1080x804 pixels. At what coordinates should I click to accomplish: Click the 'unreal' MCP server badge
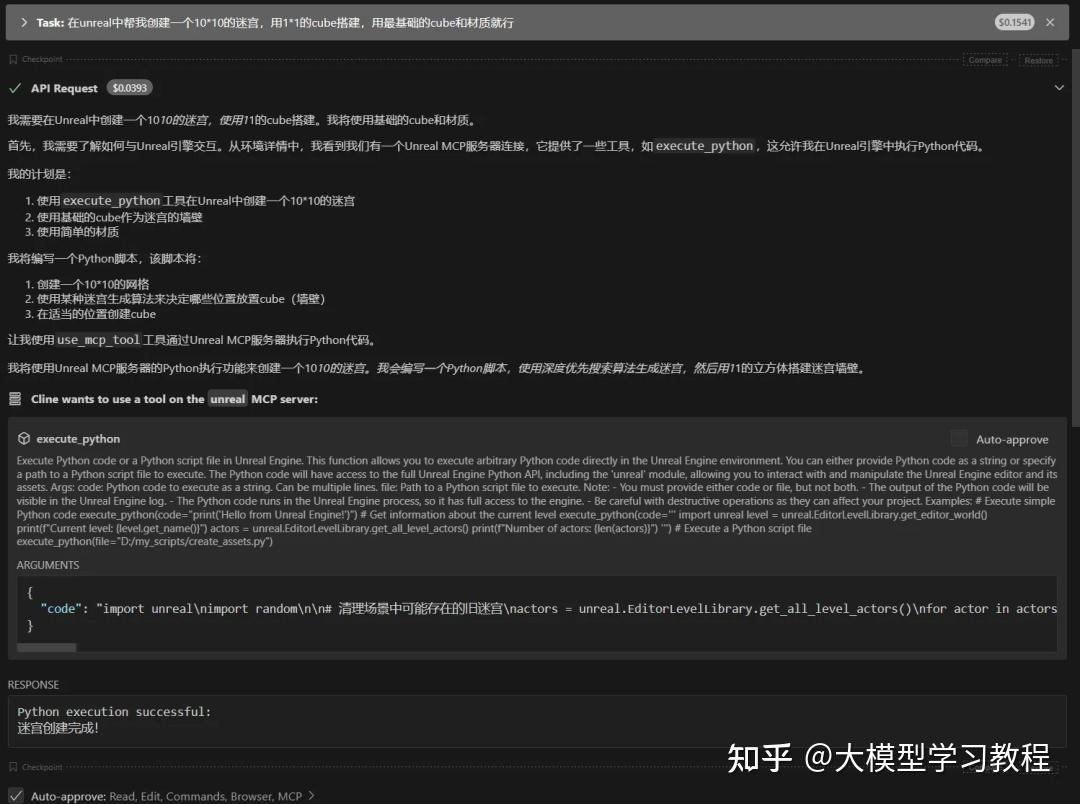tap(227, 398)
